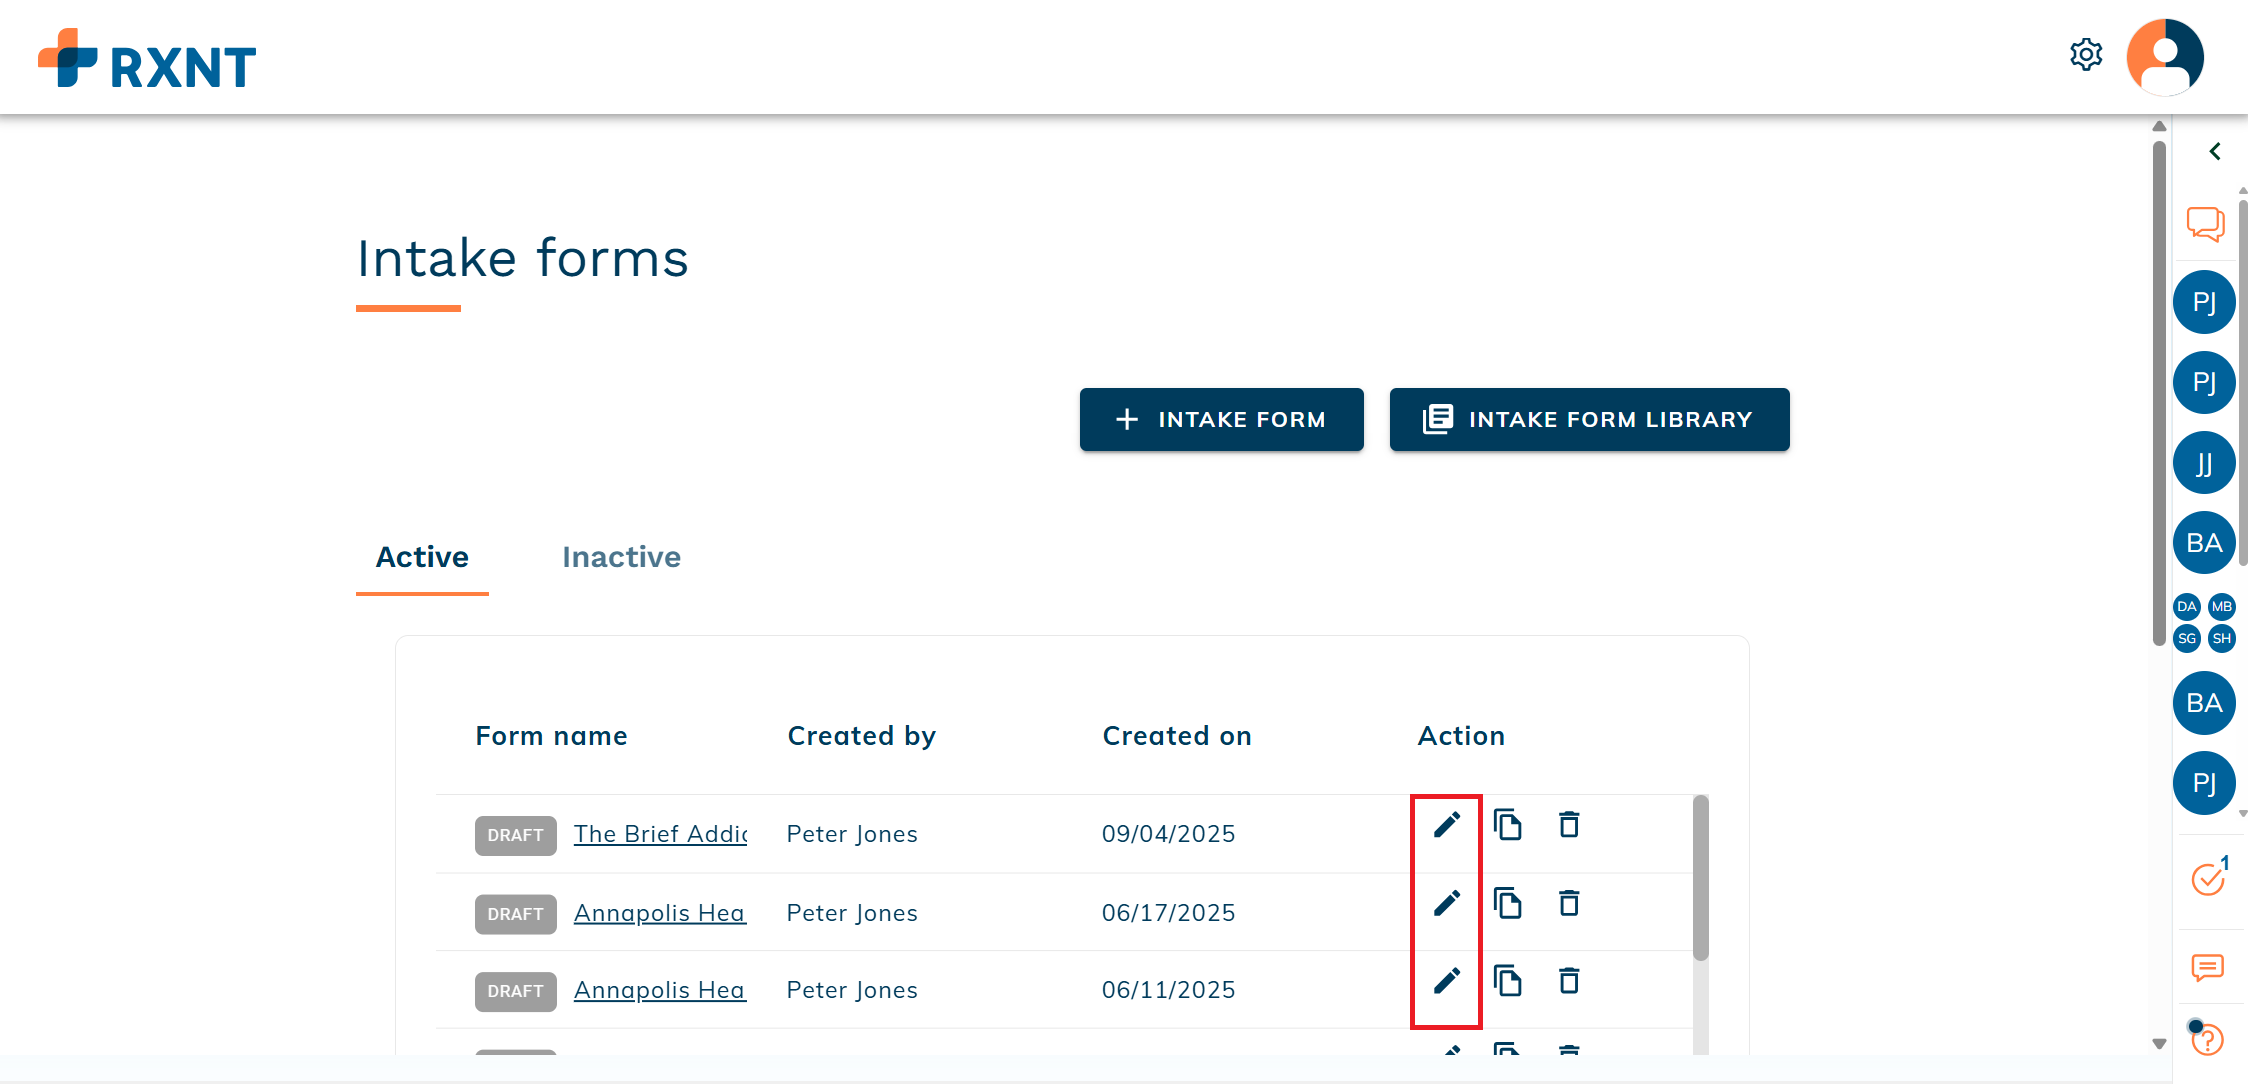Open the tasks icon showing badge 1

pos(2205,879)
